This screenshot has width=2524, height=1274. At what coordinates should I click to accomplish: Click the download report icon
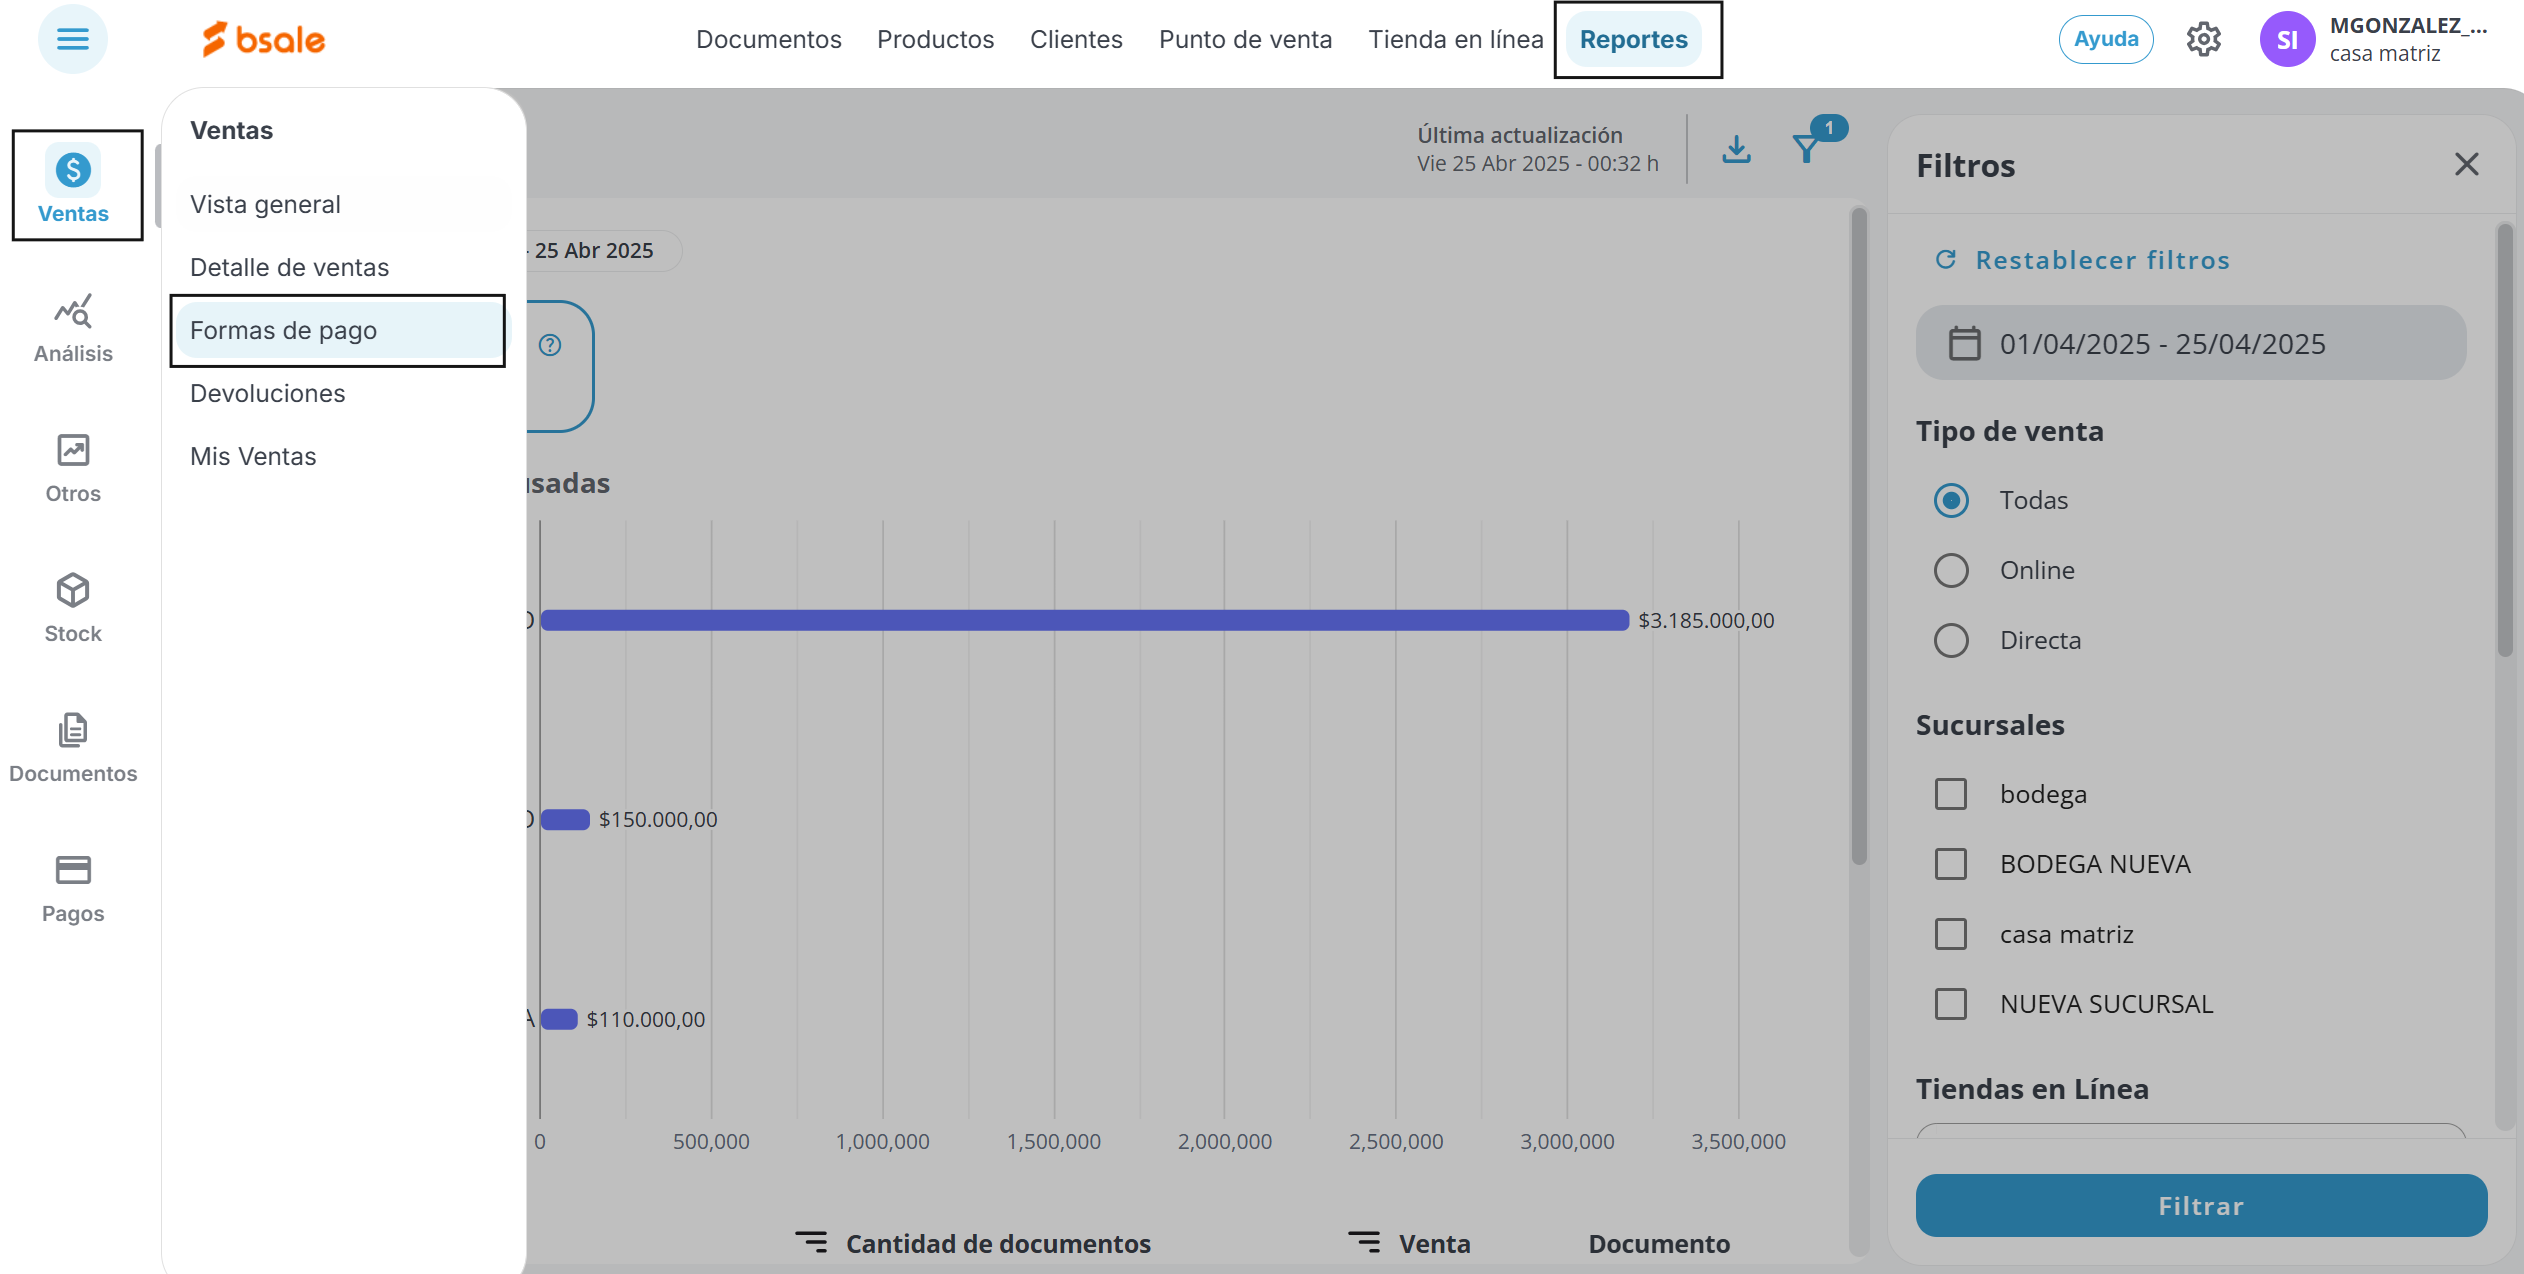tap(1736, 149)
